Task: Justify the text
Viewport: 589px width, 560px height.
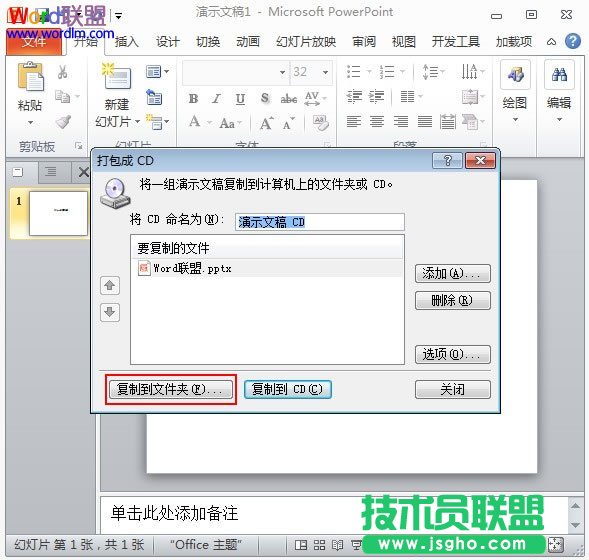Action: pyautogui.click(x=425, y=122)
